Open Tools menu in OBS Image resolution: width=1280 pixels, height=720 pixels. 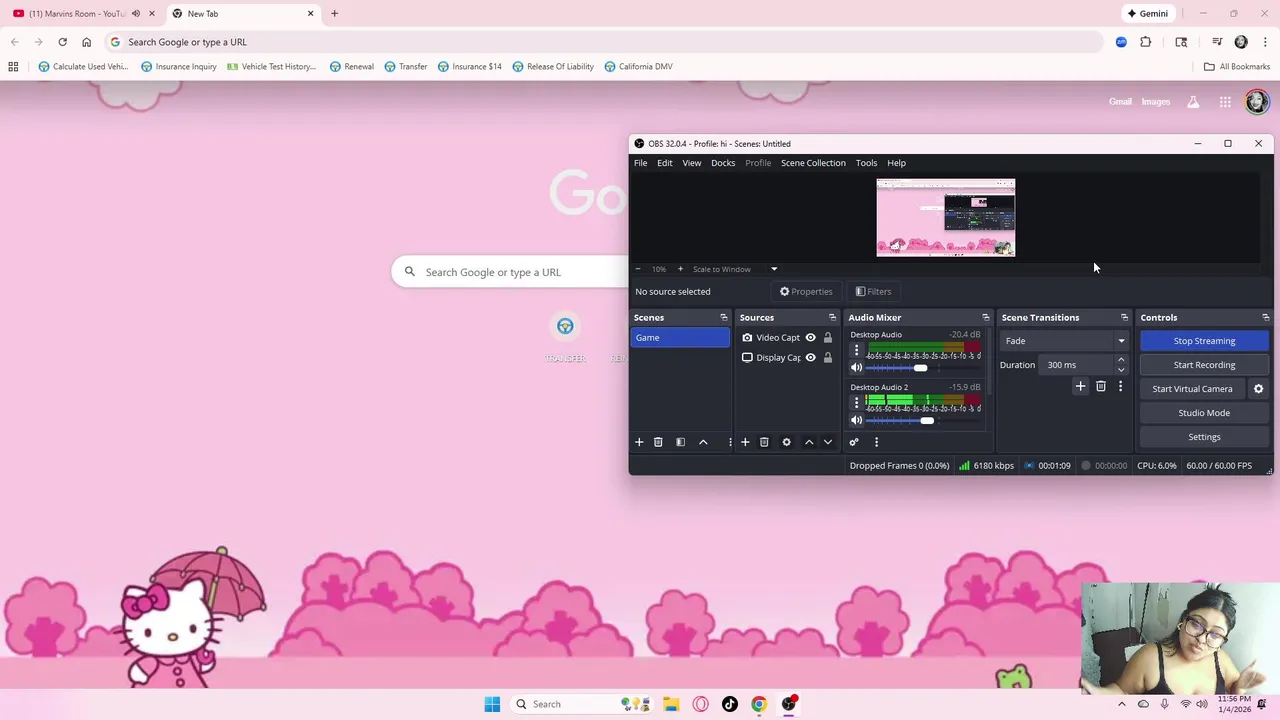pos(866,163)
